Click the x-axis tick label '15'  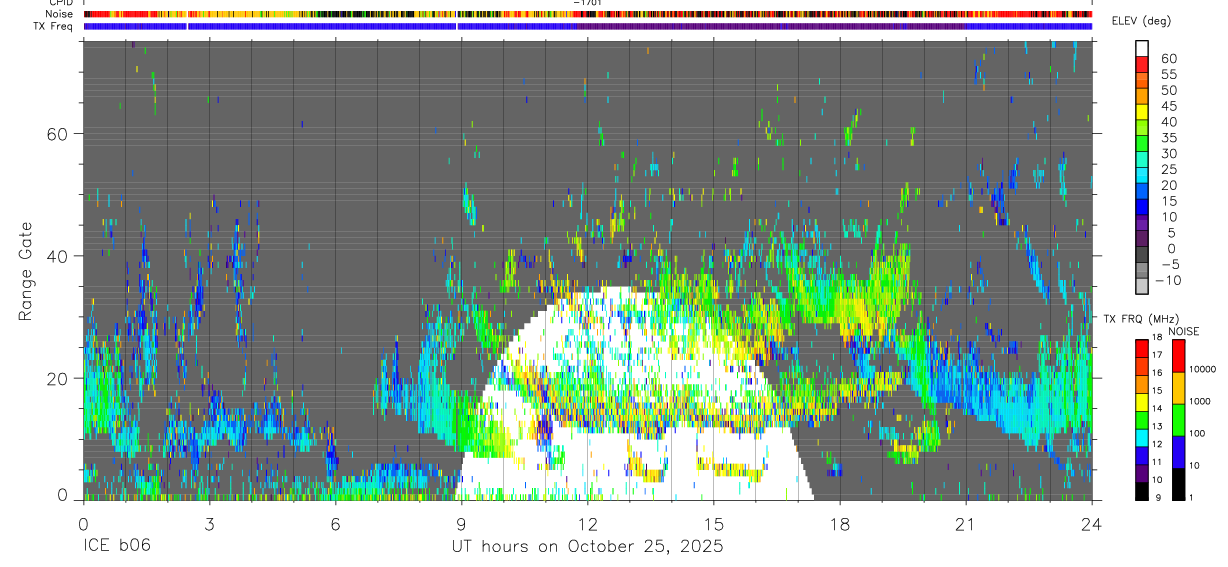714,524
